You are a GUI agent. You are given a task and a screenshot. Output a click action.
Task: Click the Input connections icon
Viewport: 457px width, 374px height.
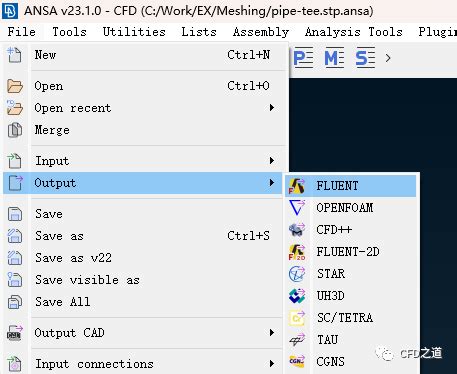15,364
